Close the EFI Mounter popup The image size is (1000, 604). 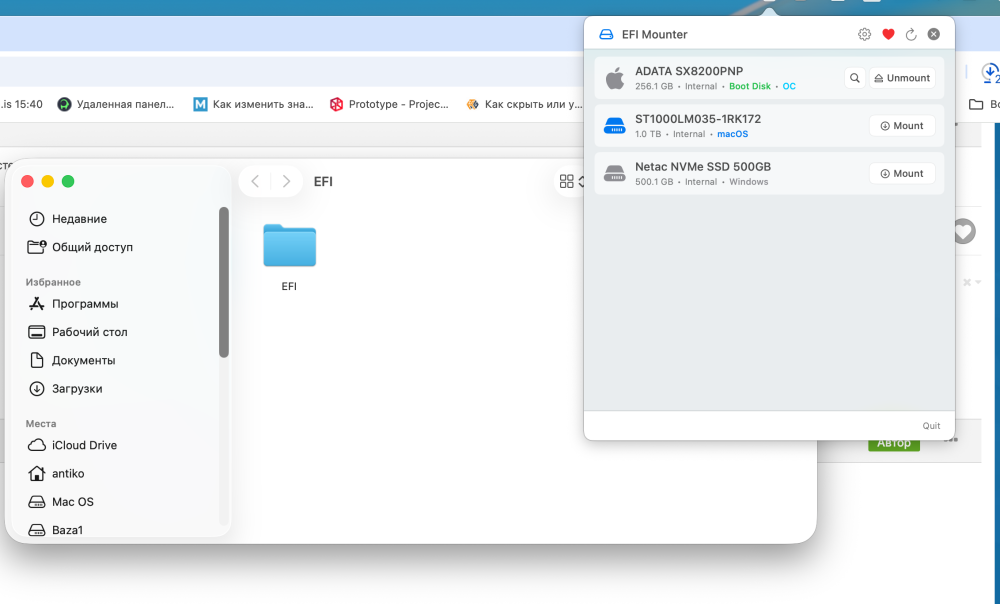[x=934, y=34]
